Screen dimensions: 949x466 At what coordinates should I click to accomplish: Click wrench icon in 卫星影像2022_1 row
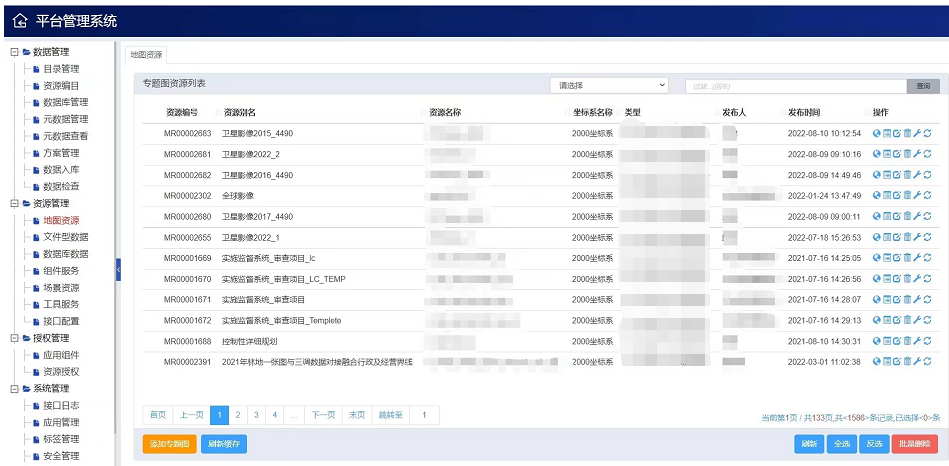917,237
